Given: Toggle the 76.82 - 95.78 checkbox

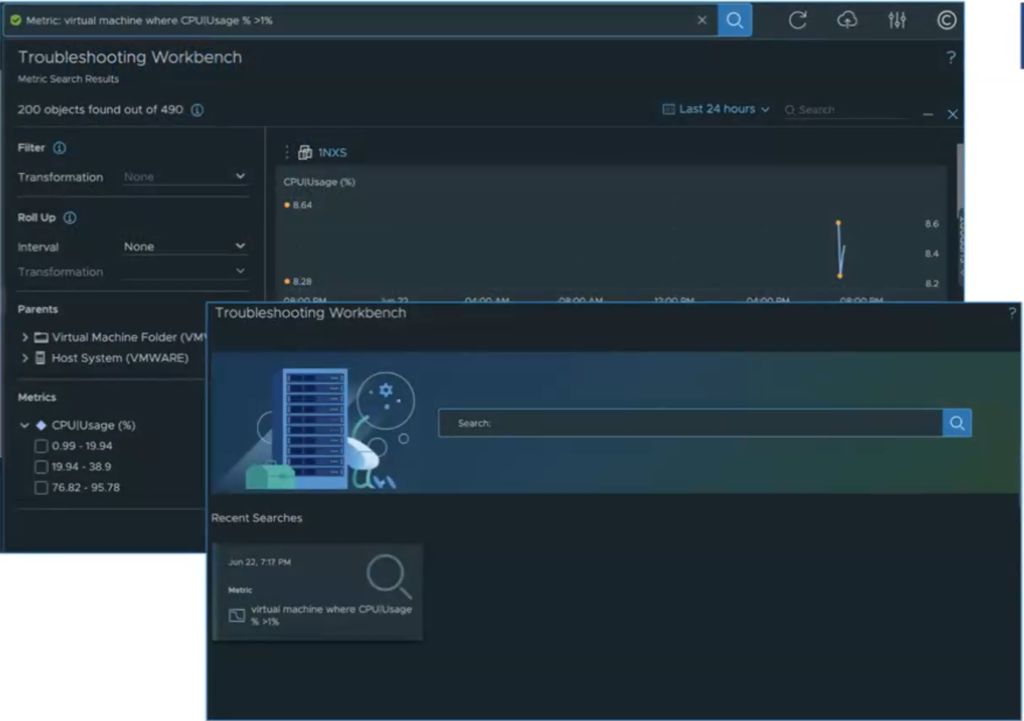Looking at the screenshot, I should pyautogui.click(x=41, y=488).
